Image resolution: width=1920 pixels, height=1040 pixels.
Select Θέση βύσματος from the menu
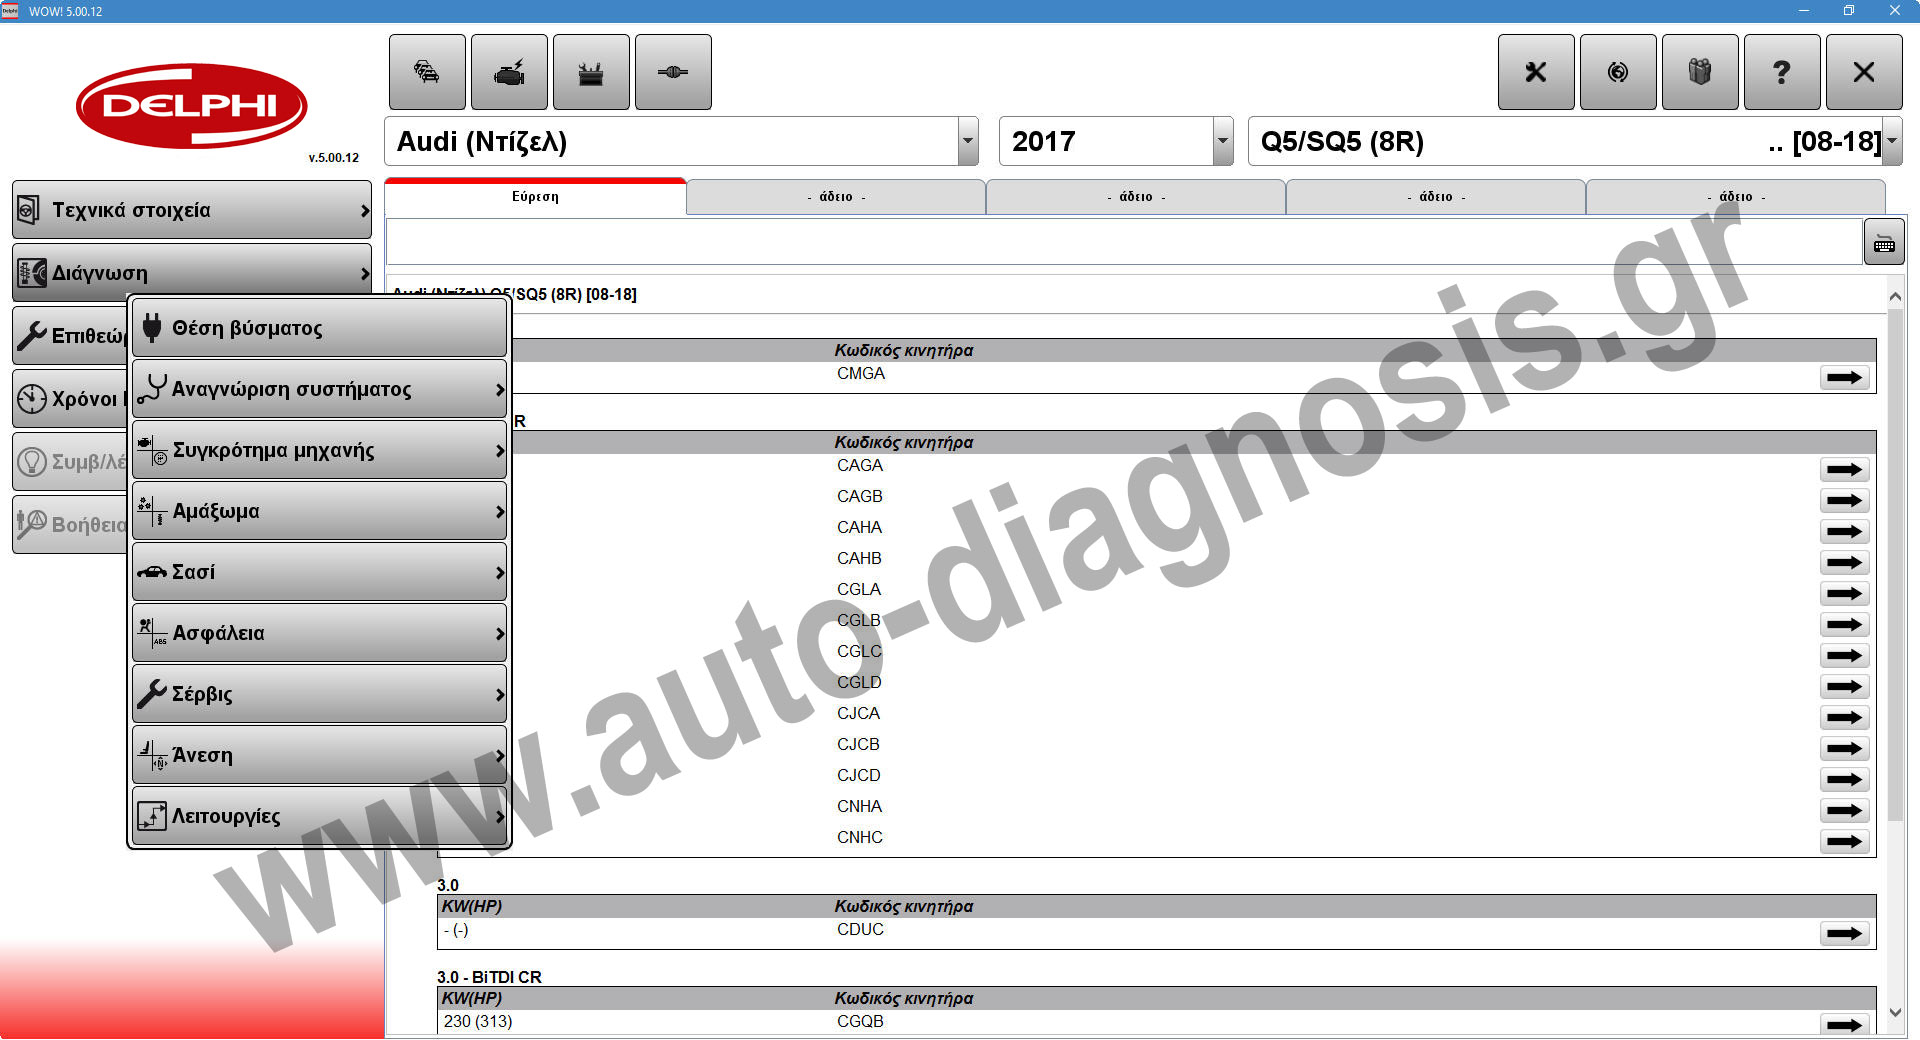[319, 328]
